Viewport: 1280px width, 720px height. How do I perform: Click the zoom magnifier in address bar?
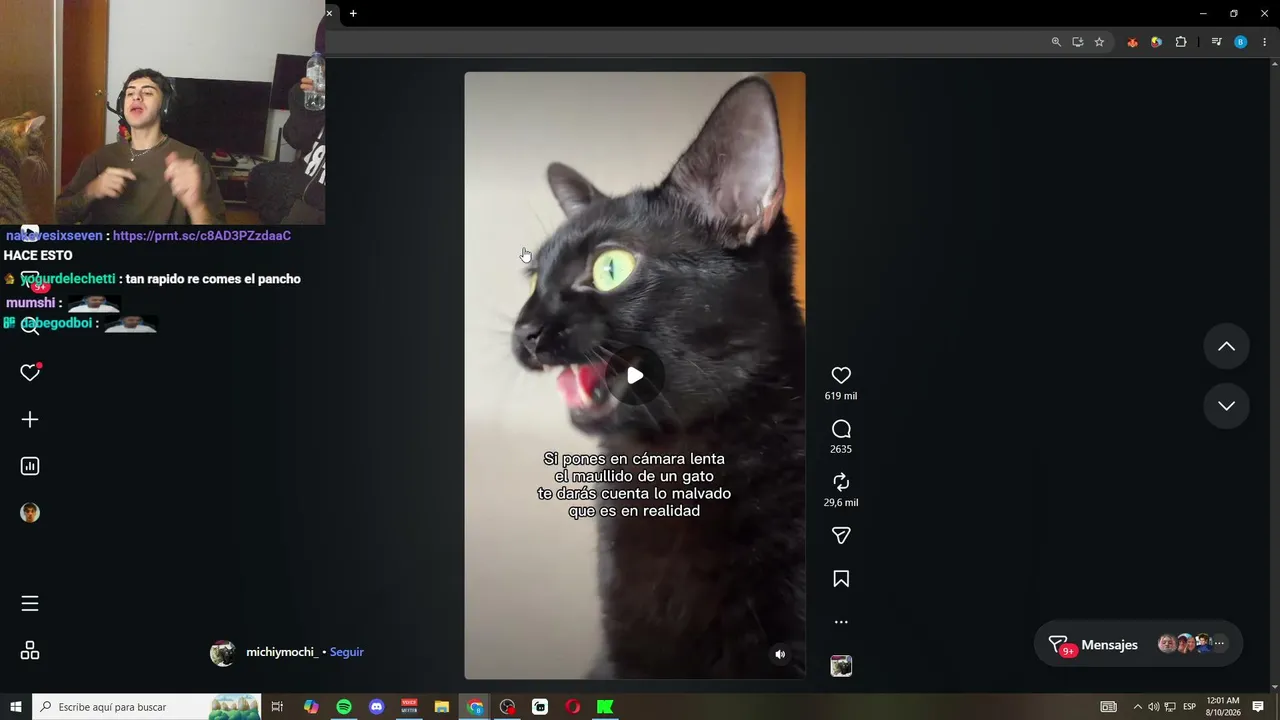[x=1056, y=42]
